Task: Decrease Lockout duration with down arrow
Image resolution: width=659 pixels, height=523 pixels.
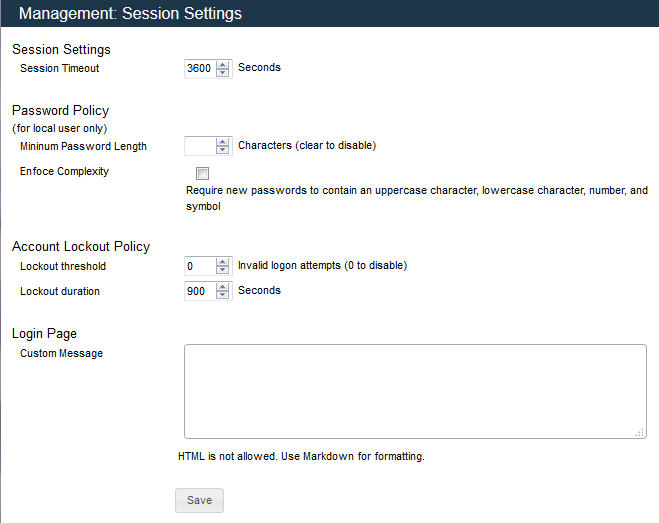Action: pos(222,296)
